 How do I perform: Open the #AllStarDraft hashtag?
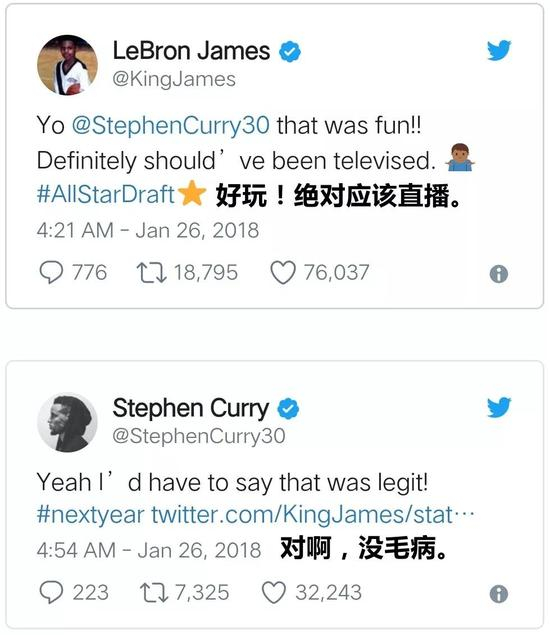coord(106,194)
